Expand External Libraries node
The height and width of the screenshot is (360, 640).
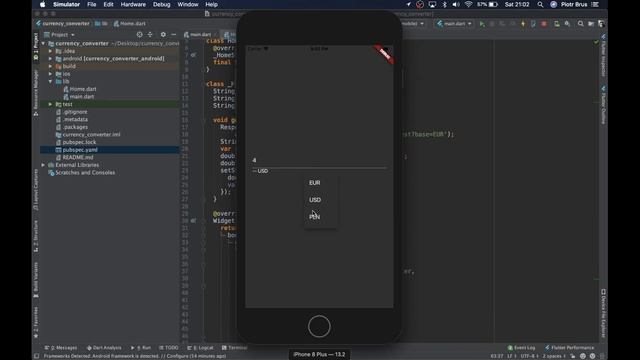click(43, 165)
